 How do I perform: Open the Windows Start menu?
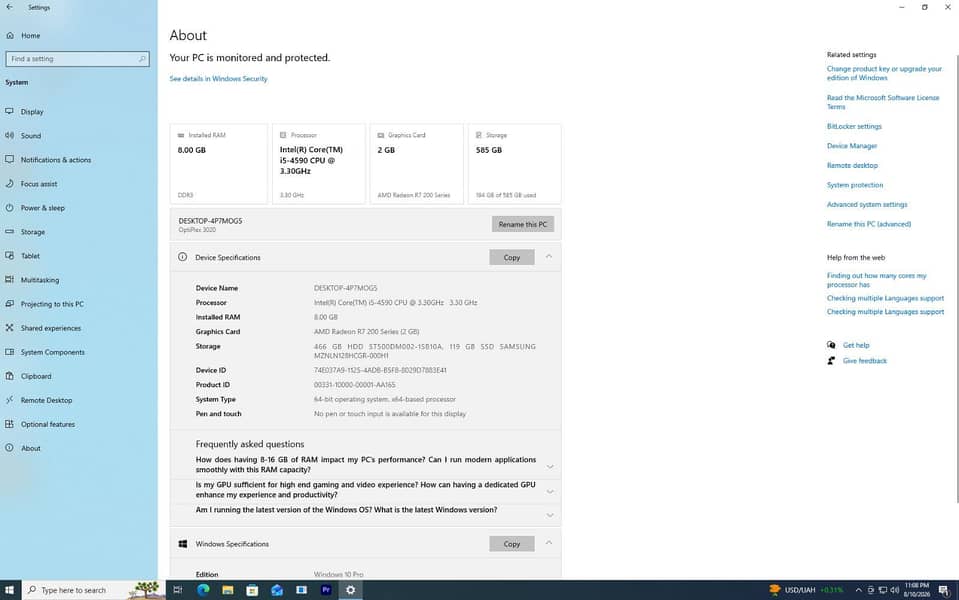(9, 590)
